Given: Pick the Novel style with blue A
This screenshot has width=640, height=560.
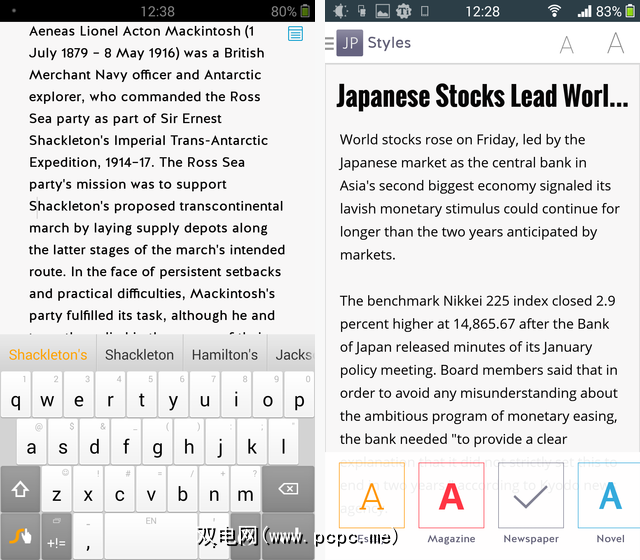Looking at the screenshot, I should (x=609, y=495).
